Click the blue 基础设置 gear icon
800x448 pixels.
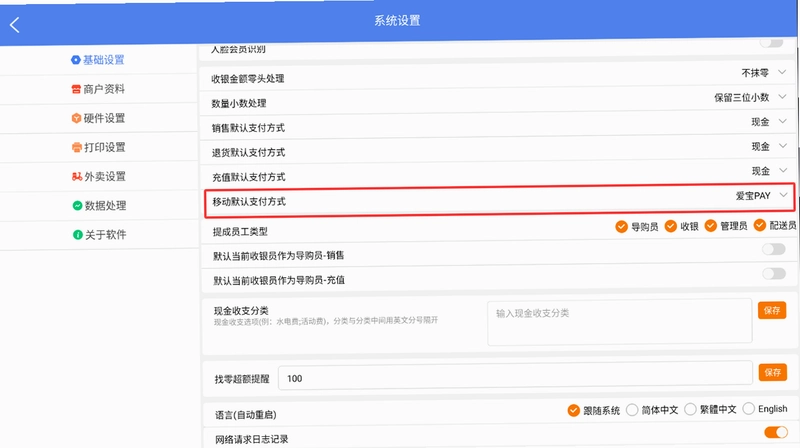point(76,60)
